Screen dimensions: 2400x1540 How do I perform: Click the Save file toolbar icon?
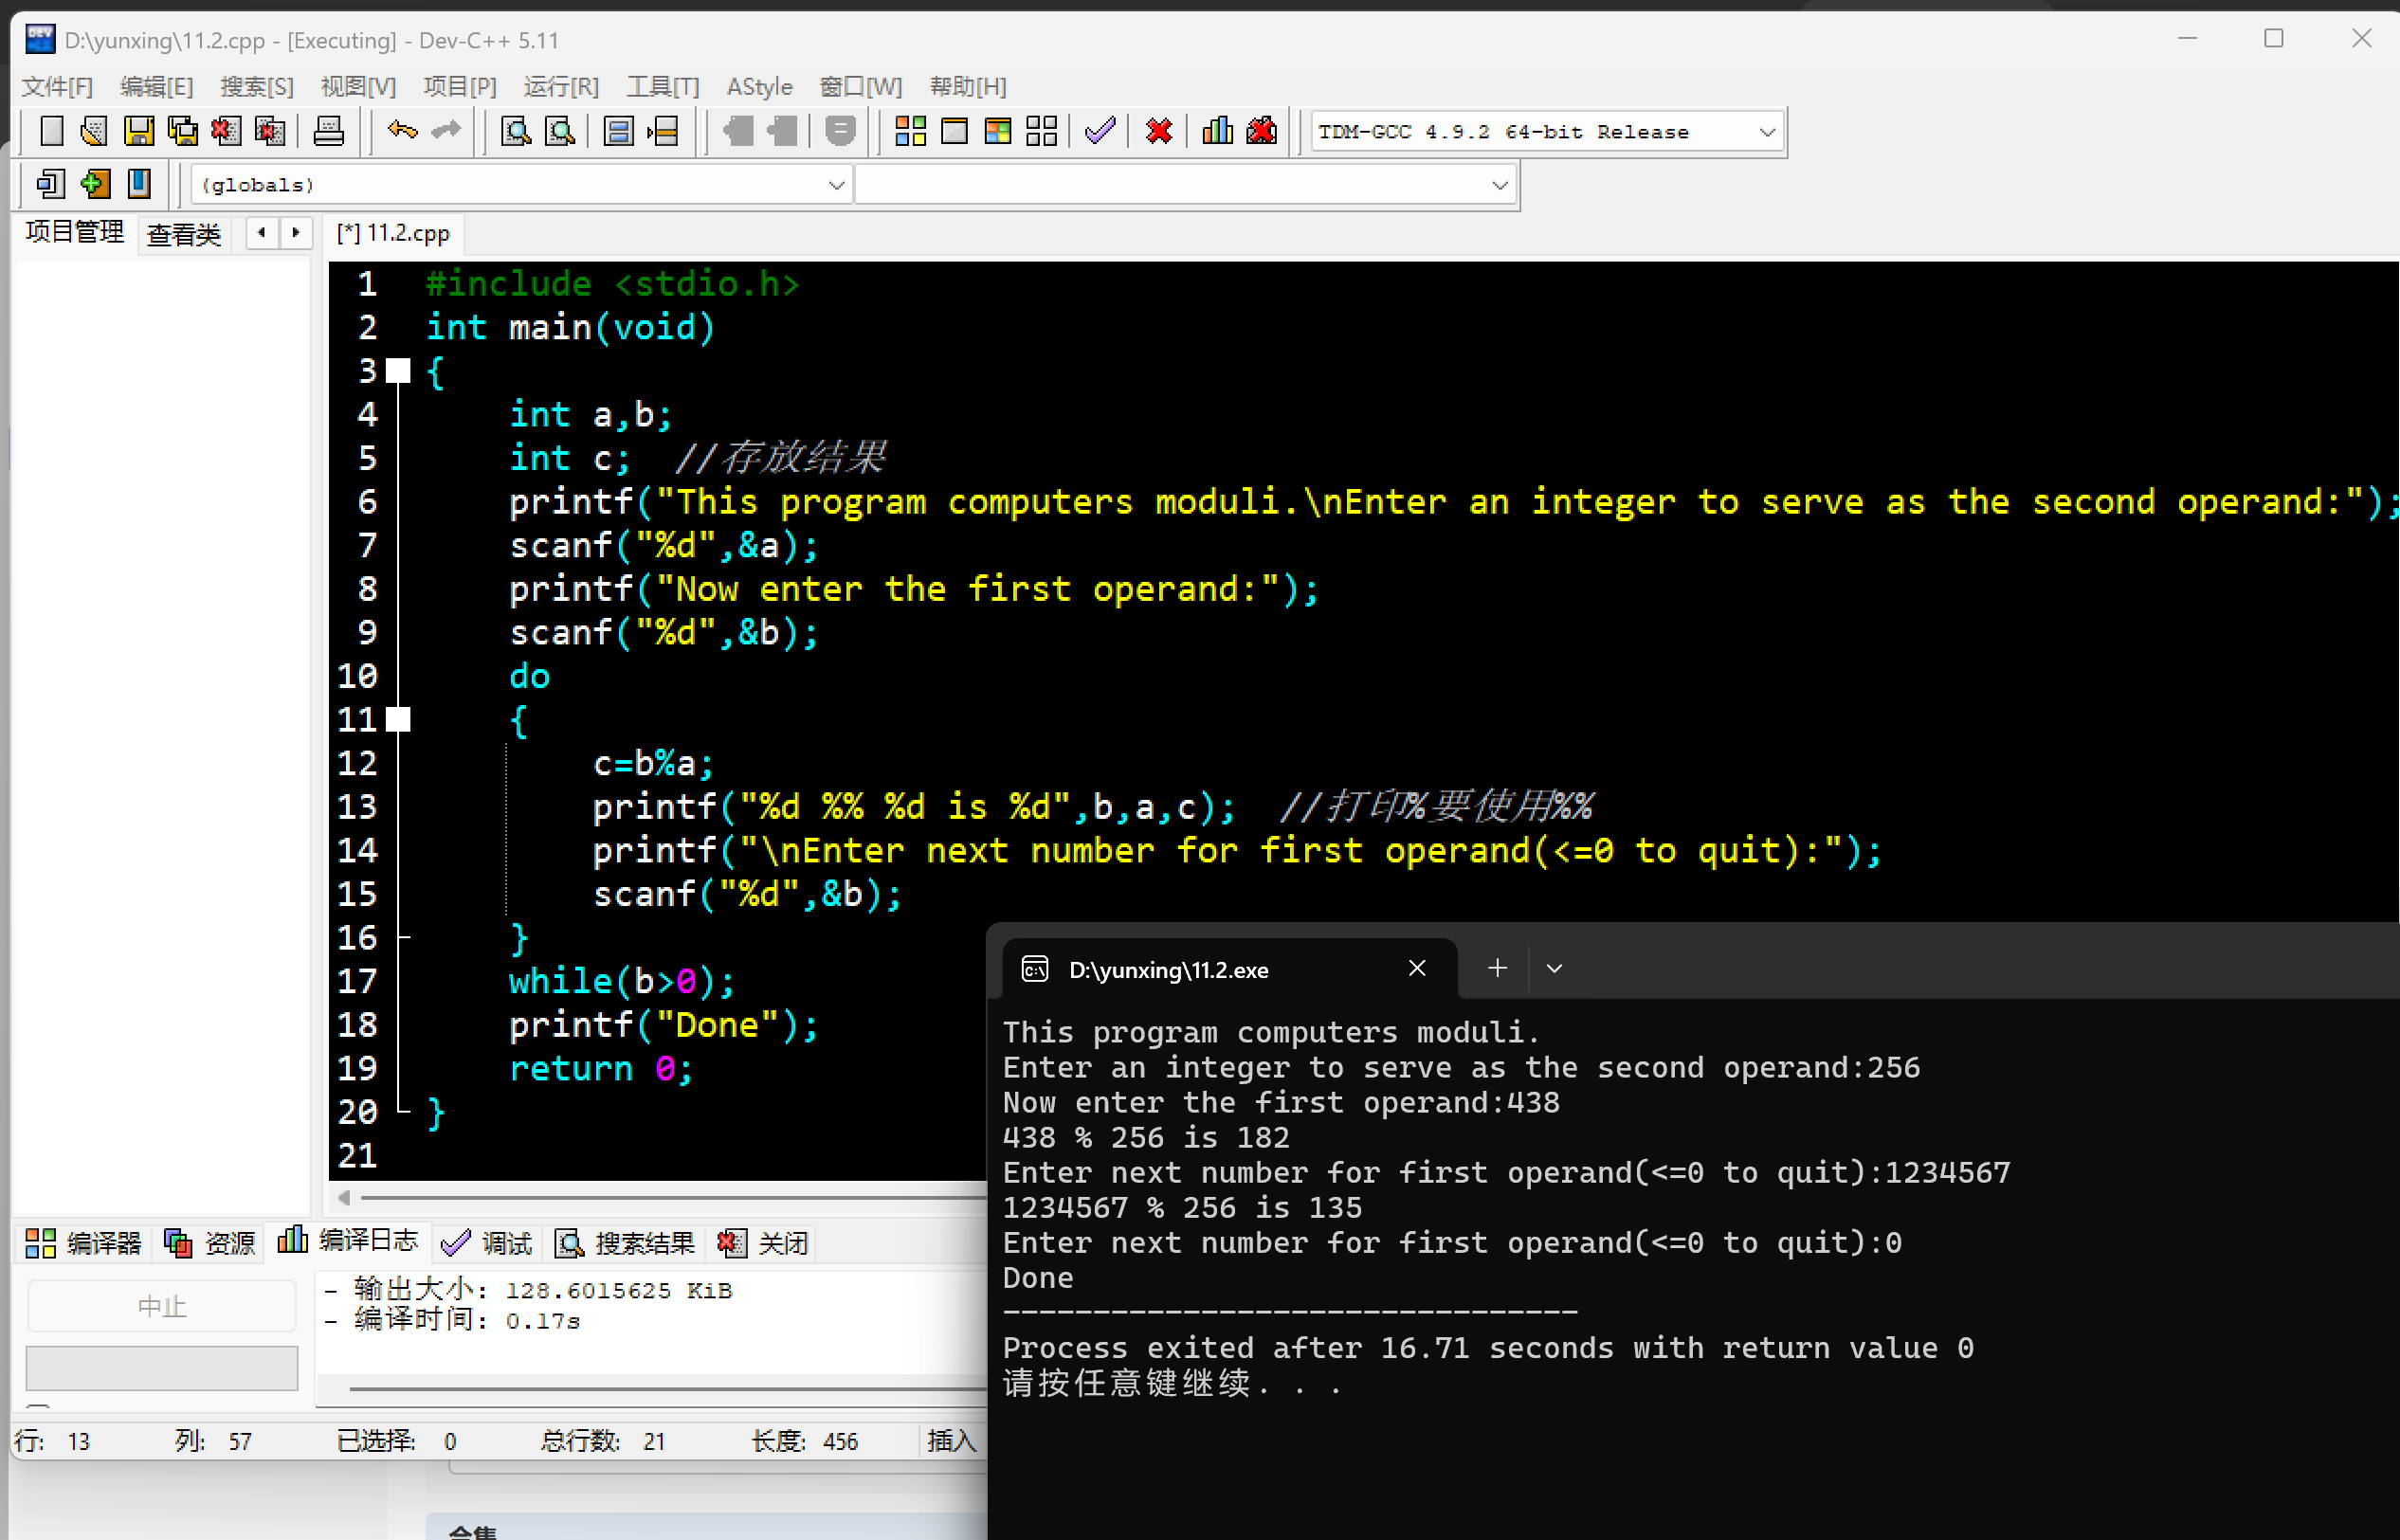[138, 131]
